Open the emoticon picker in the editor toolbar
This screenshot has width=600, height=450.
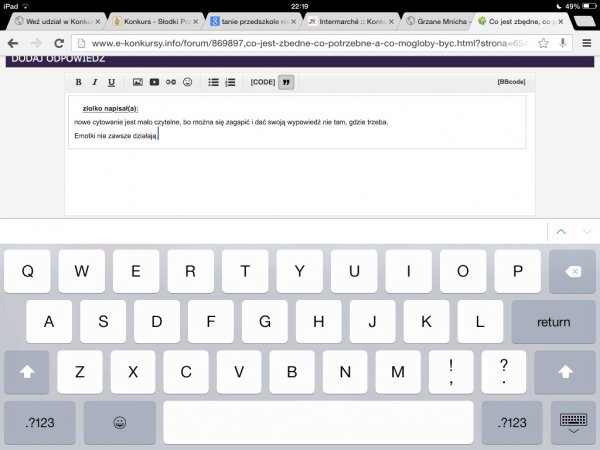[x=186, y=82]
